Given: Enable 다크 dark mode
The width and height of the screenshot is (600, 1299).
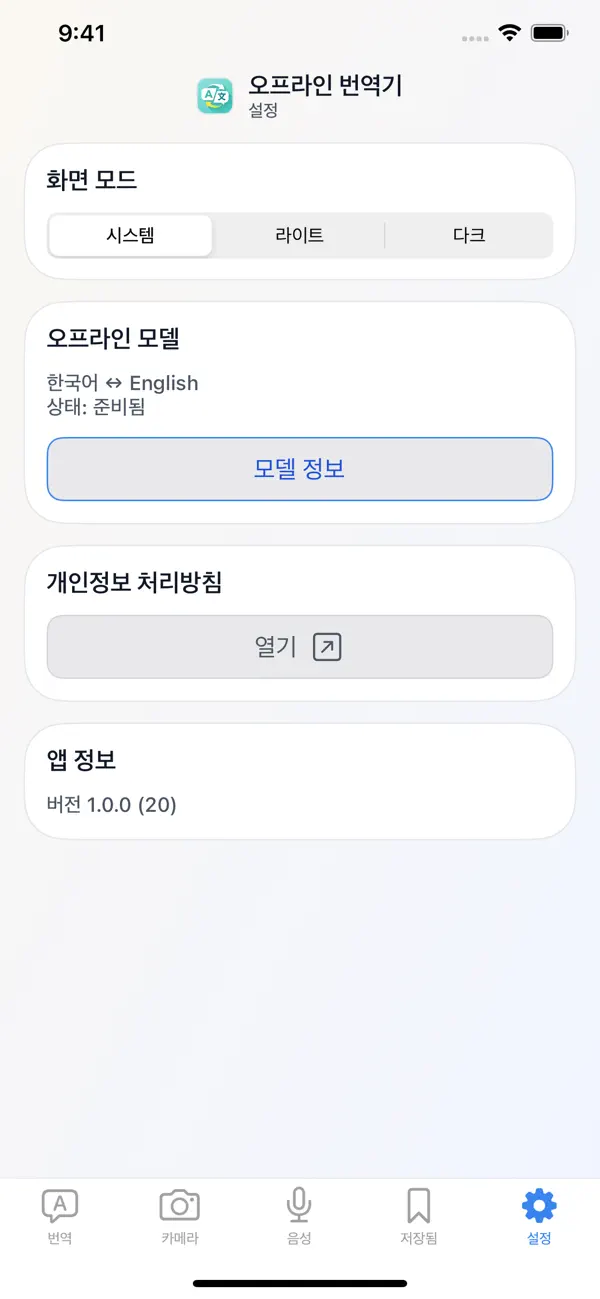Looking at the screenshot, I should click(468, 235).
